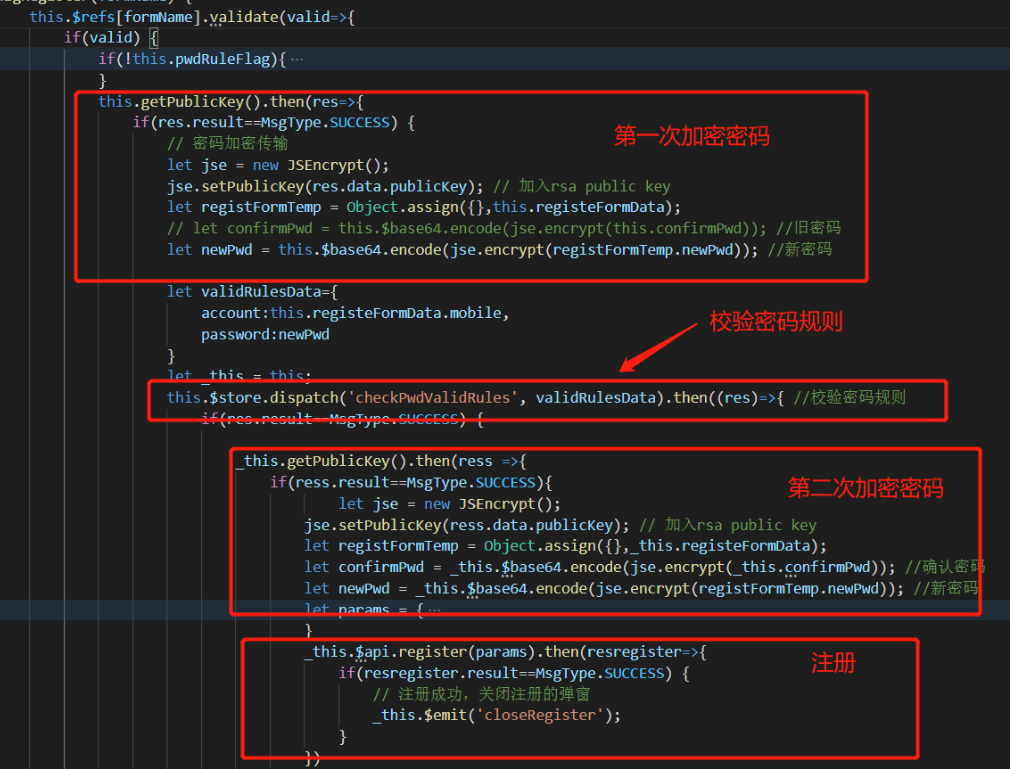Click _this.getPublicKey().then(ress =>{ line
Image resolution: width=1010 pixels, height=769 pixels.
point(381,461)
